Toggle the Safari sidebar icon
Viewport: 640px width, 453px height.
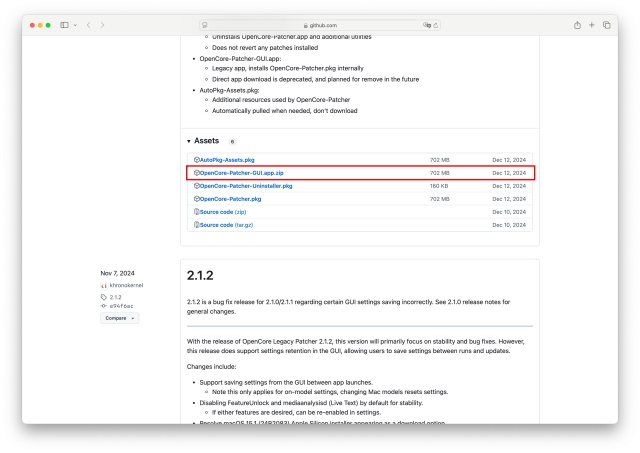(x=64, y=24)
